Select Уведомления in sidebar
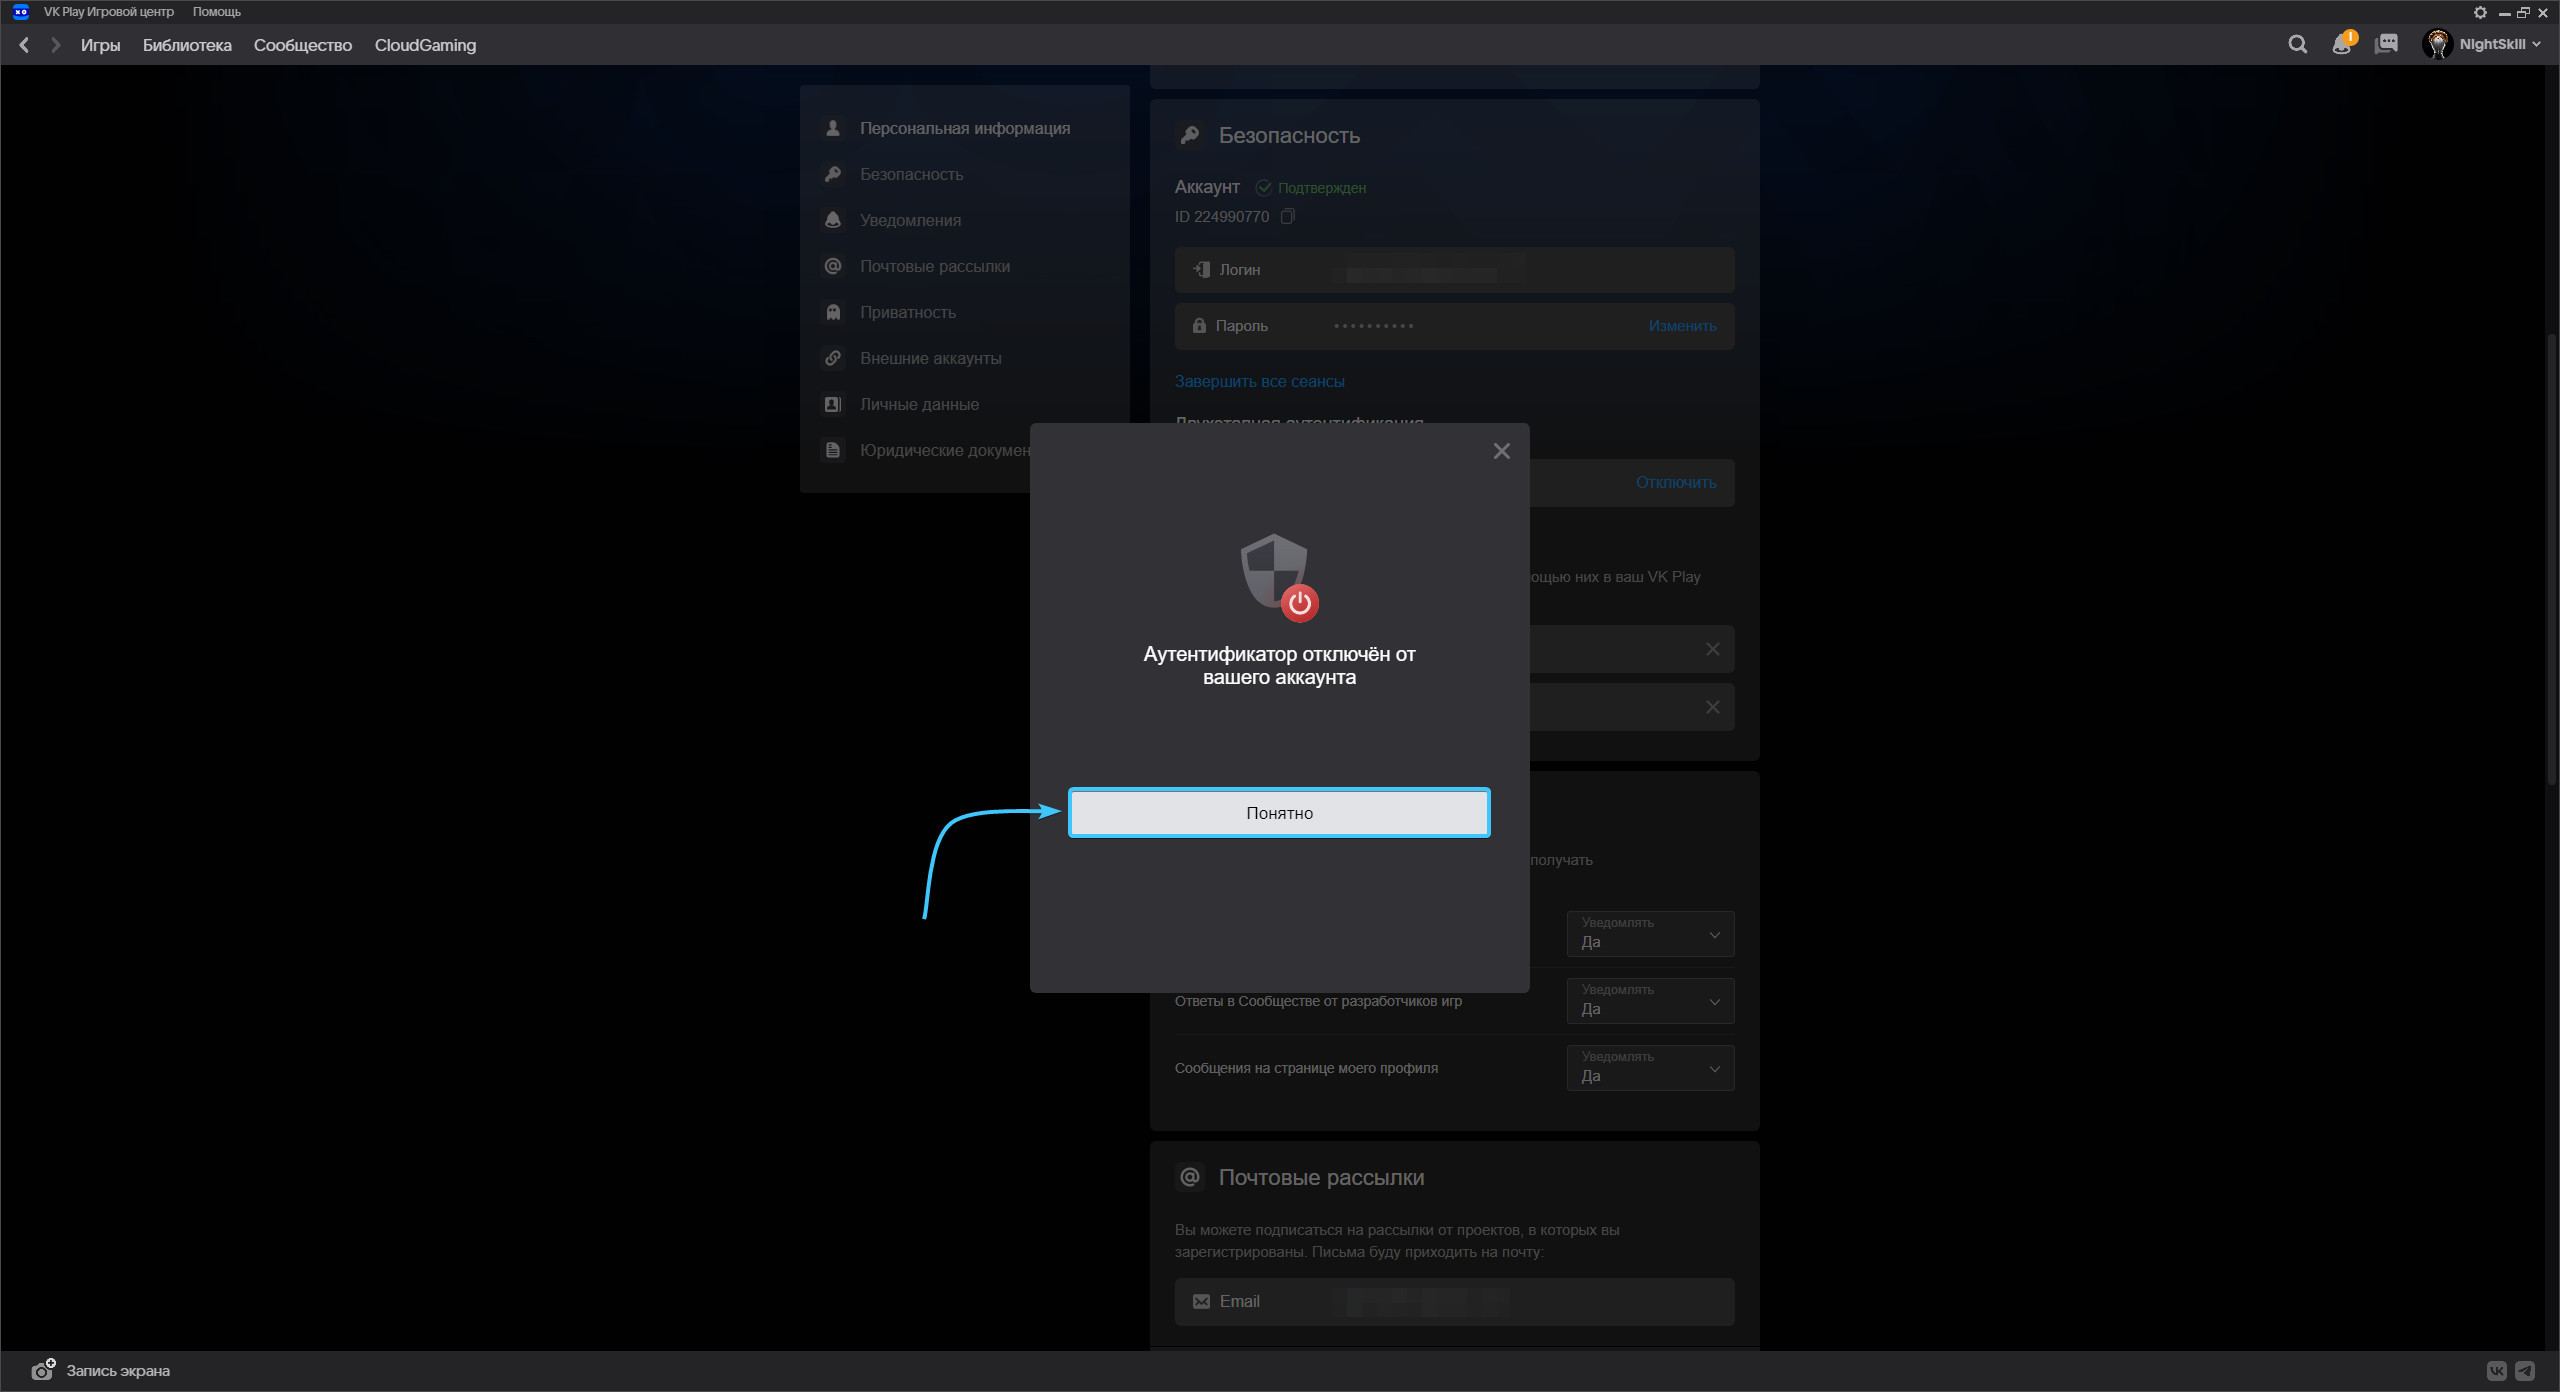Viewport: 2560px width, 1392px height. (x=910, y=220)
